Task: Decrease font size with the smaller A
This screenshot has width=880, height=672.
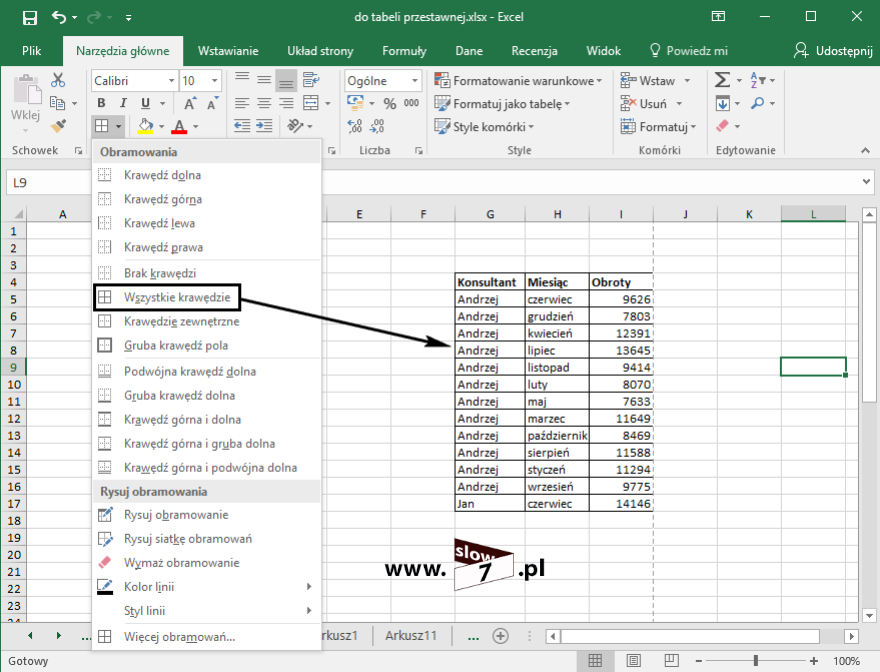Action: tap(212, 104)
